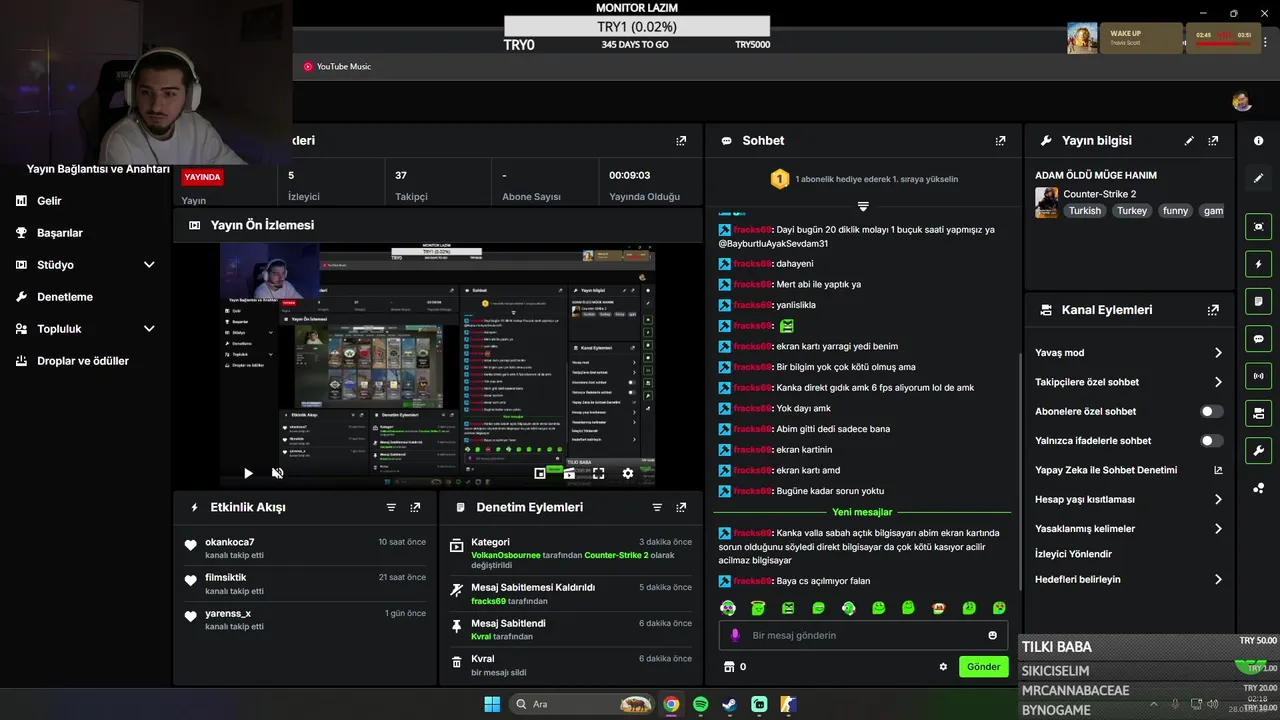
Task: Pop out the Yayın bilgisi panel
Action: (x=1213, y=141)
